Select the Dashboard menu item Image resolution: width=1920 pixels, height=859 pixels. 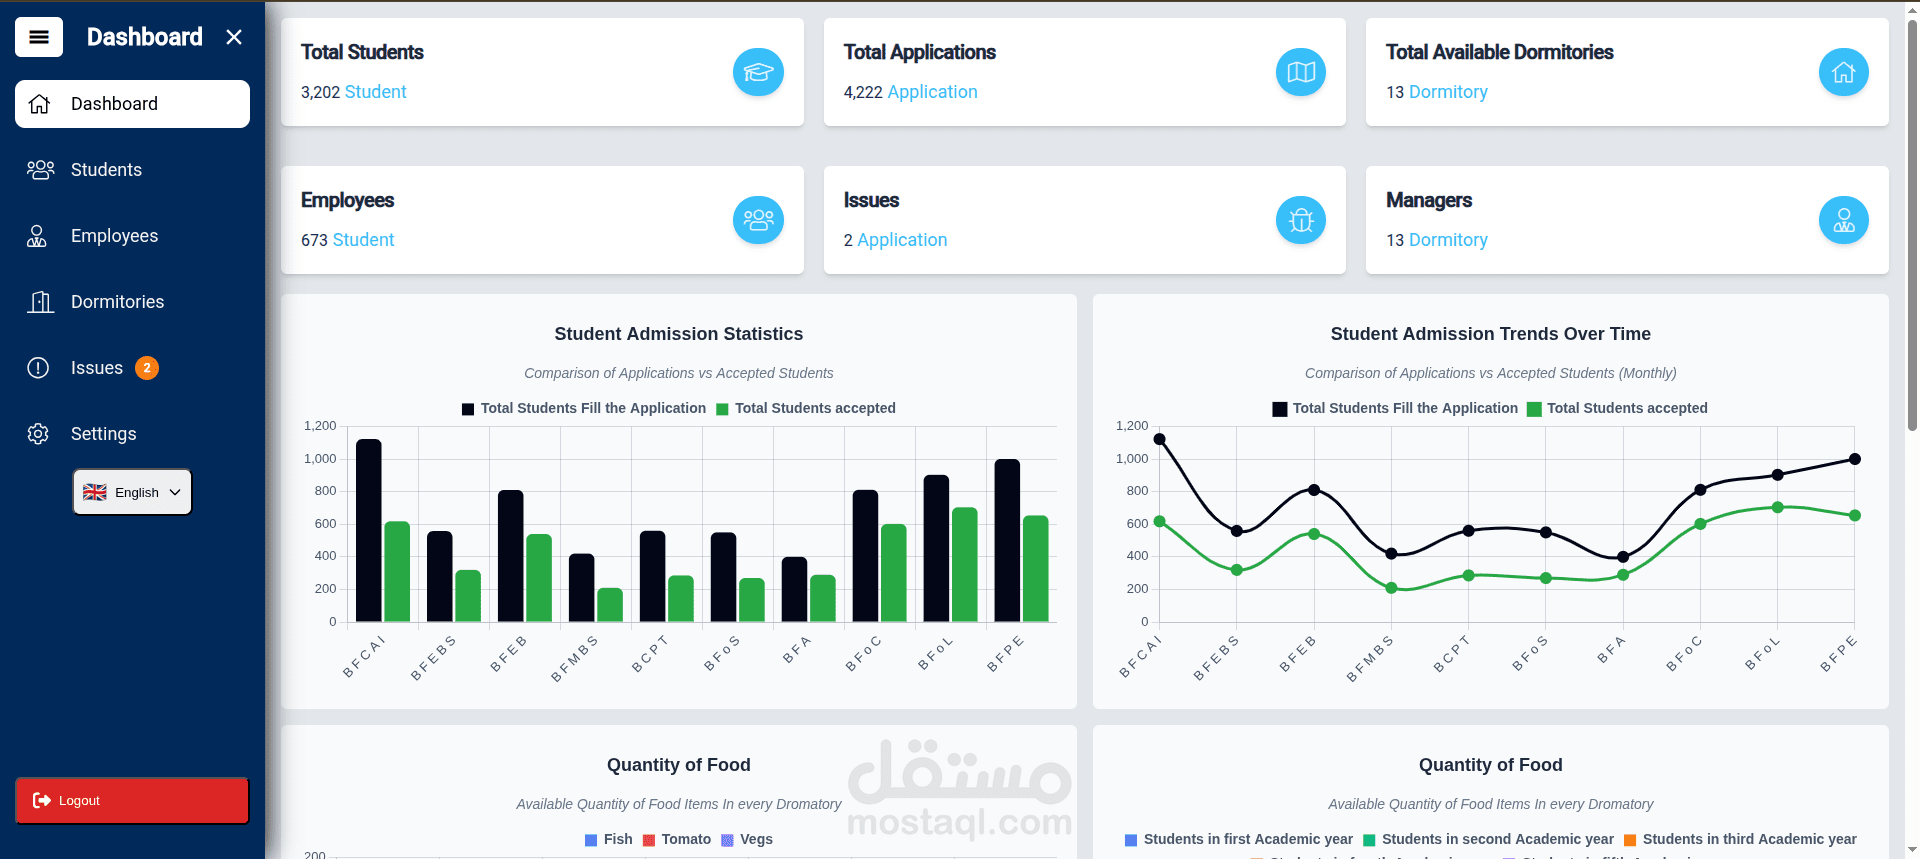(x=132, y=104)
